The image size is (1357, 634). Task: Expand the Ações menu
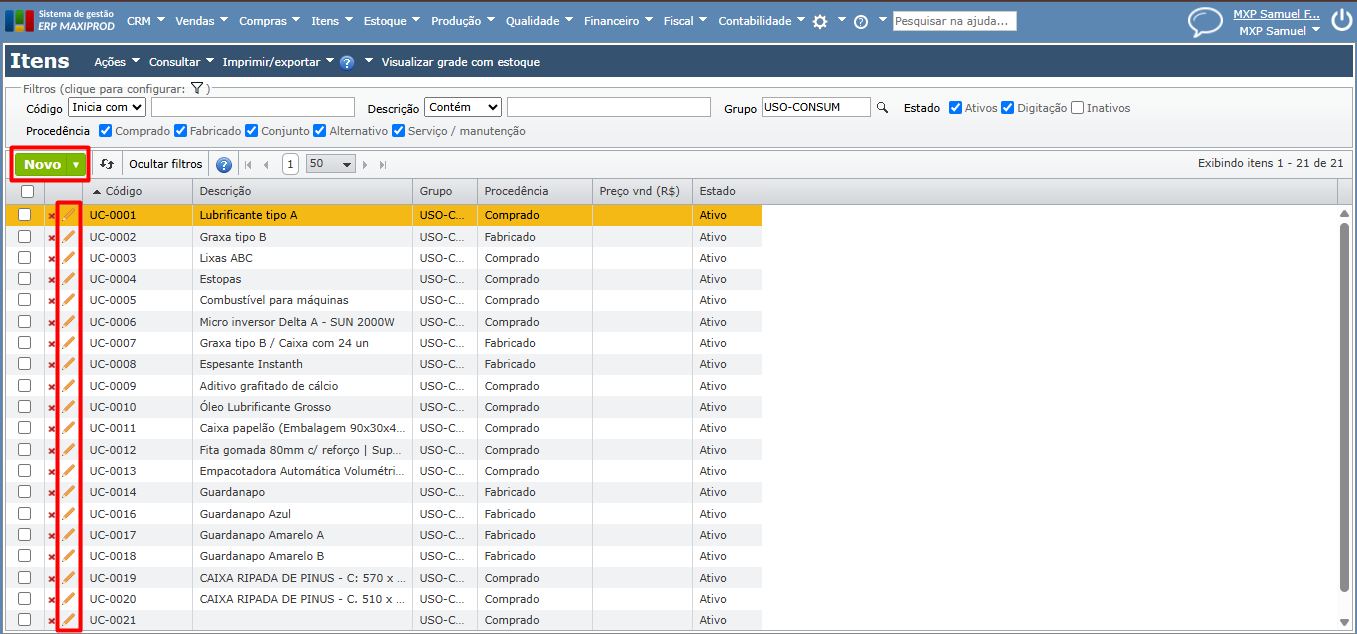(117, 62)
